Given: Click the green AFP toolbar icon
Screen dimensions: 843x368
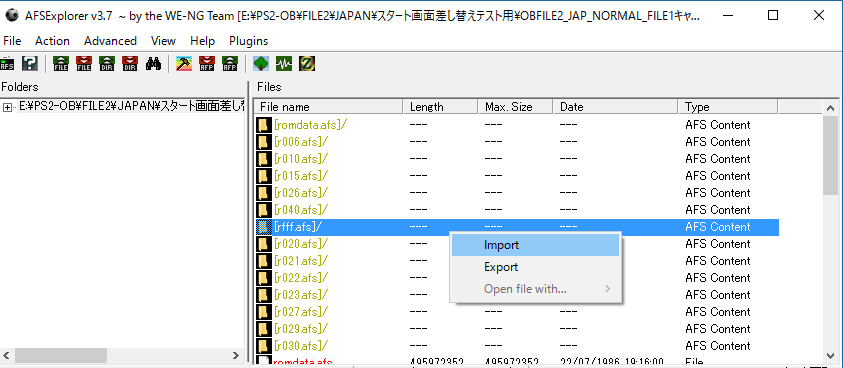Looking at the screenshot, I should tap(230, 64).
